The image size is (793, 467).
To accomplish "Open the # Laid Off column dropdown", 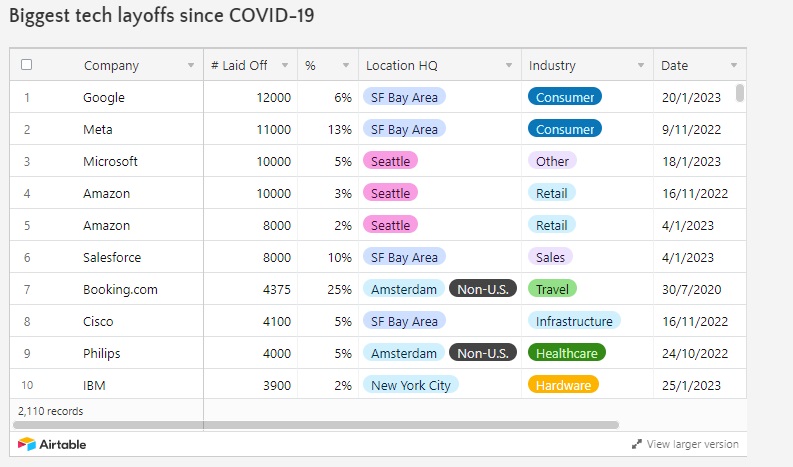I will tap(285, 65).
